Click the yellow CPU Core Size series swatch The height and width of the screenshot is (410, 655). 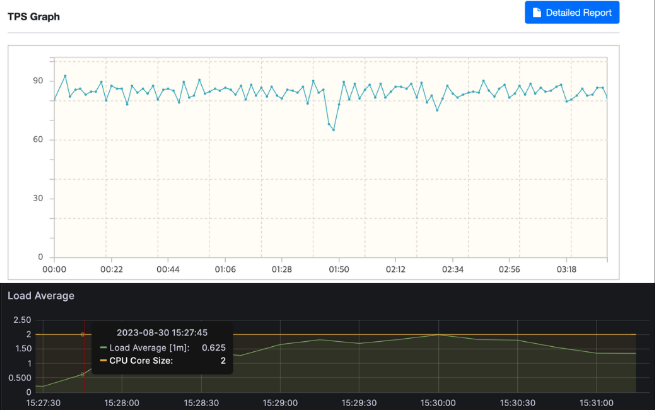[x=103, y=360]
